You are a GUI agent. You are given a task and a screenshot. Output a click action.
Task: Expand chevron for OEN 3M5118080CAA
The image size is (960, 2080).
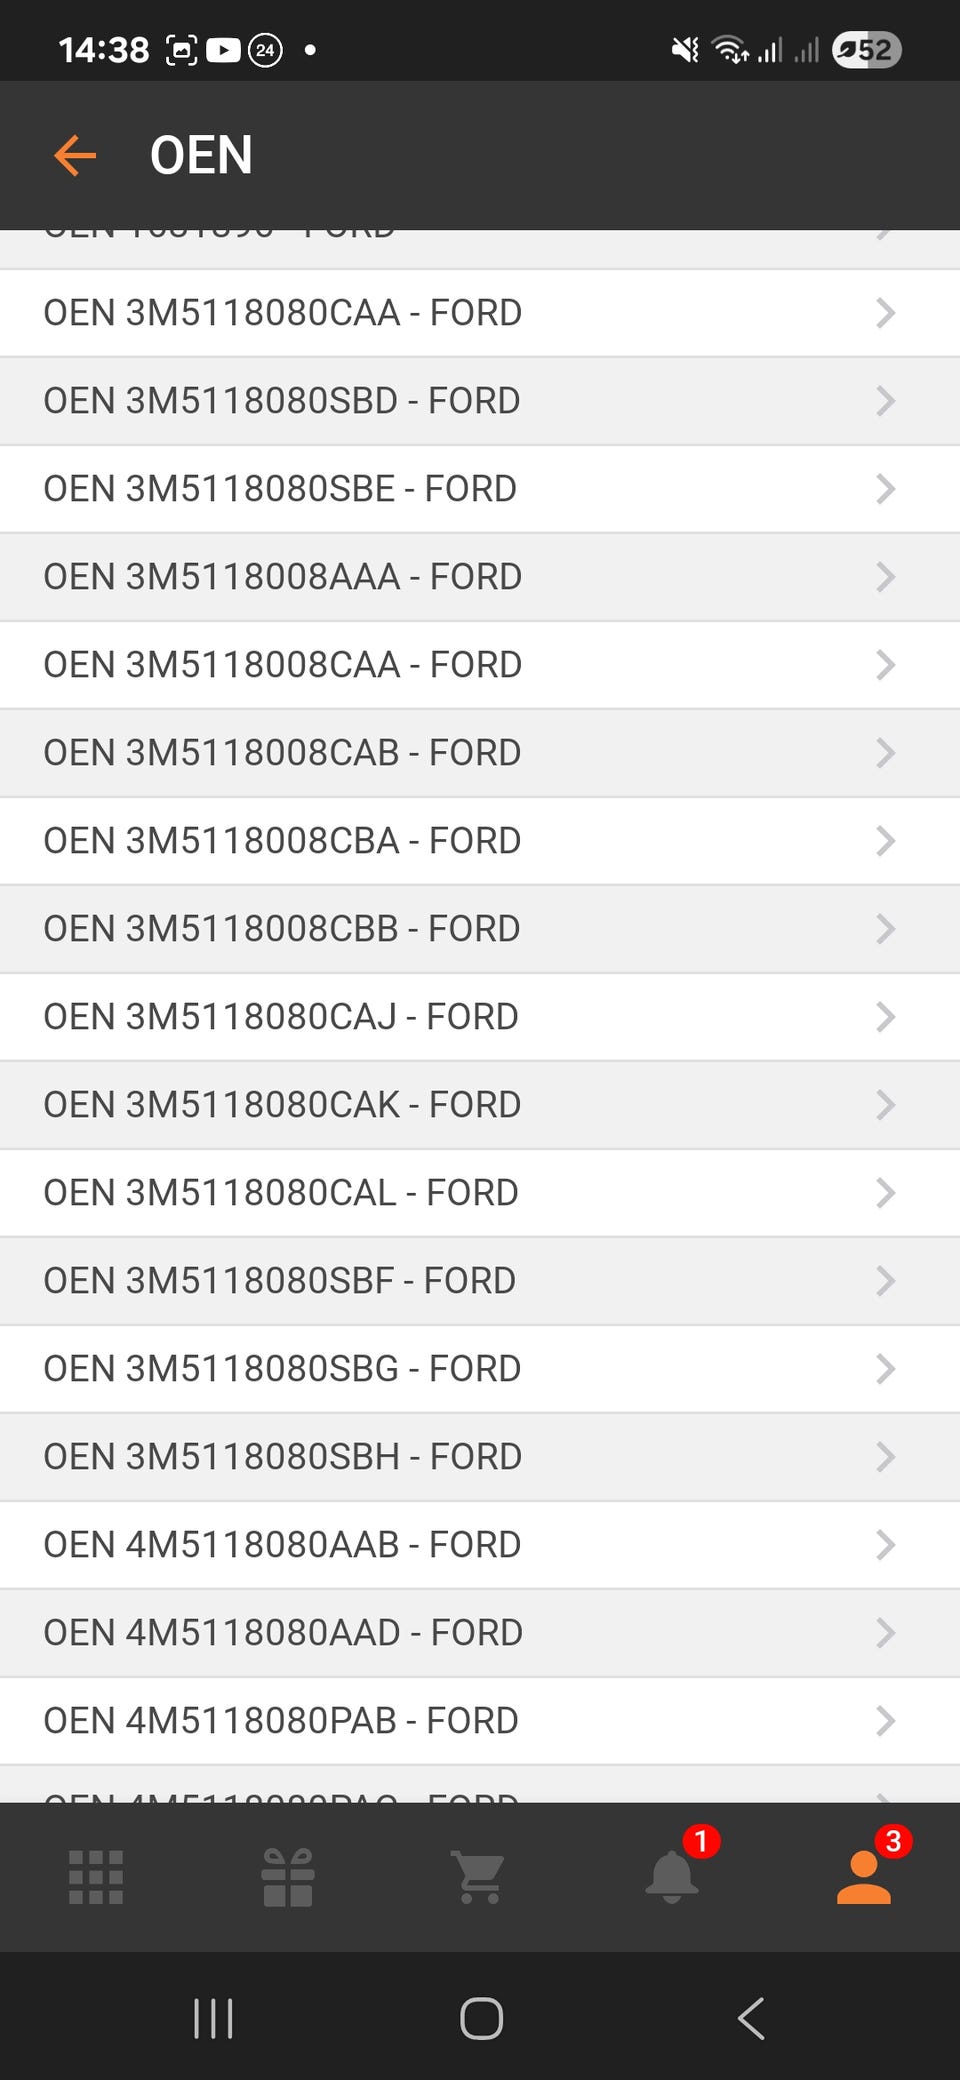(x=885, y=313)
